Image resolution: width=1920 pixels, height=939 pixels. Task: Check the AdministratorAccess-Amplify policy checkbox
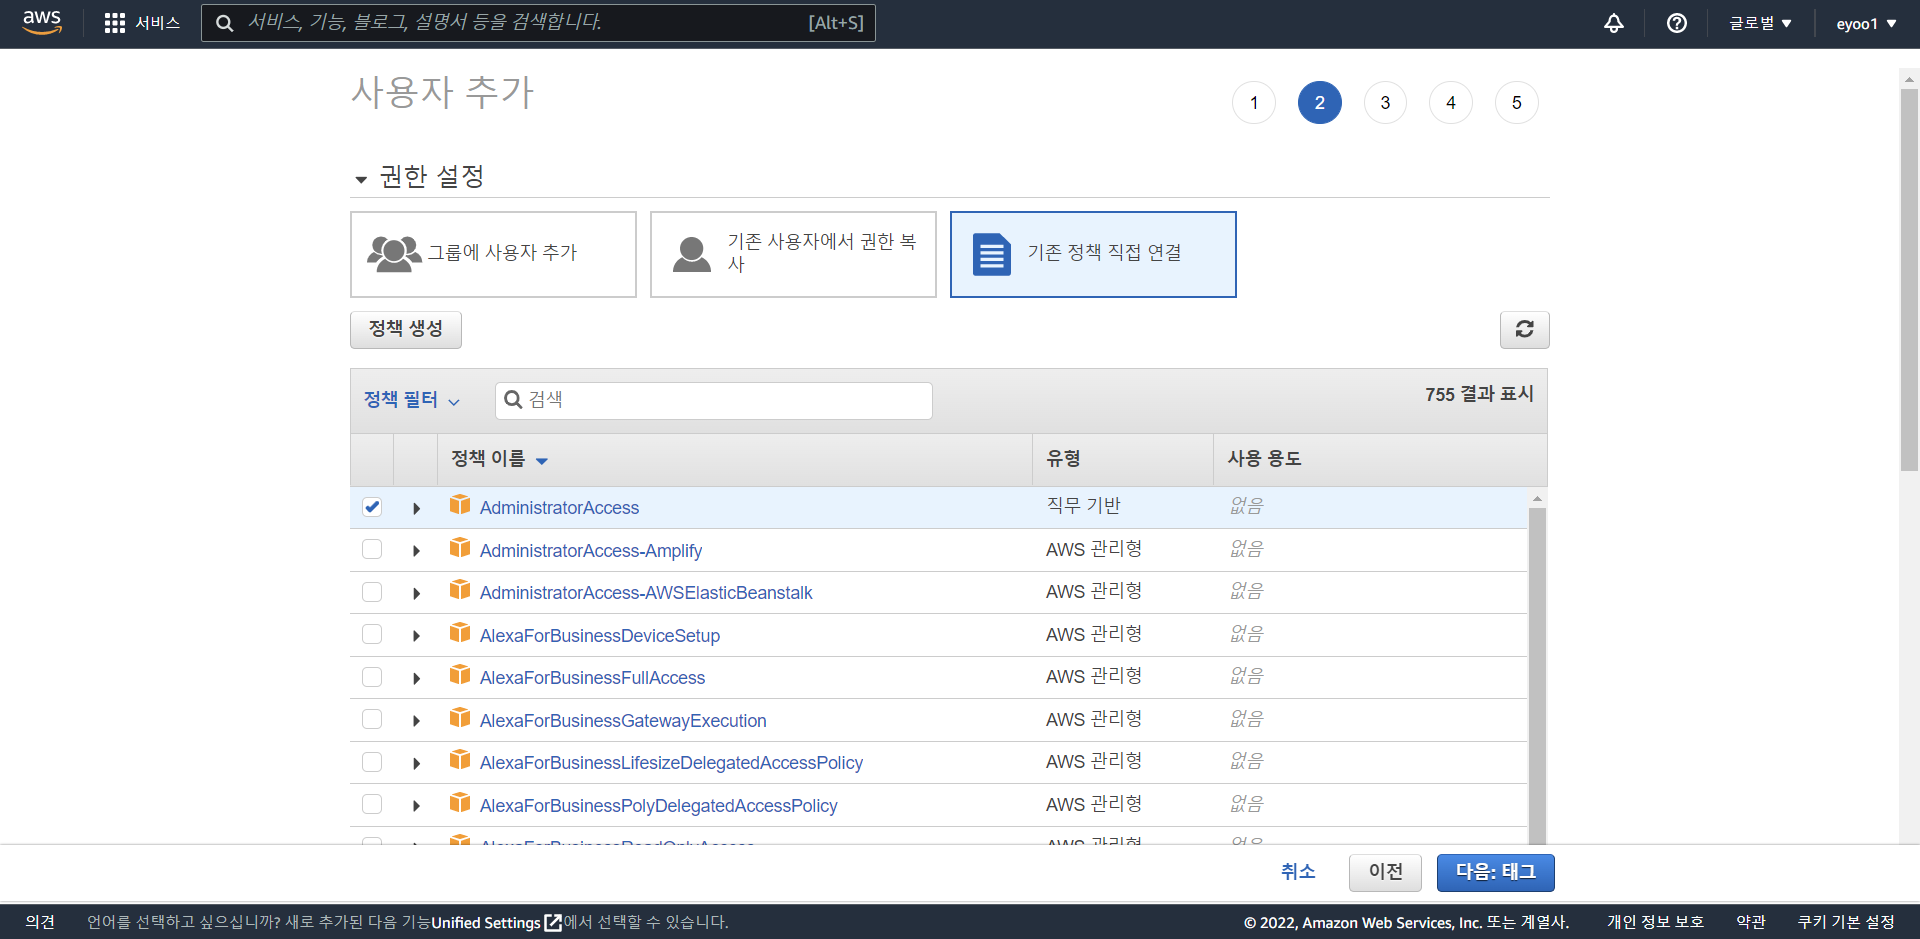[x=372, y=549]
